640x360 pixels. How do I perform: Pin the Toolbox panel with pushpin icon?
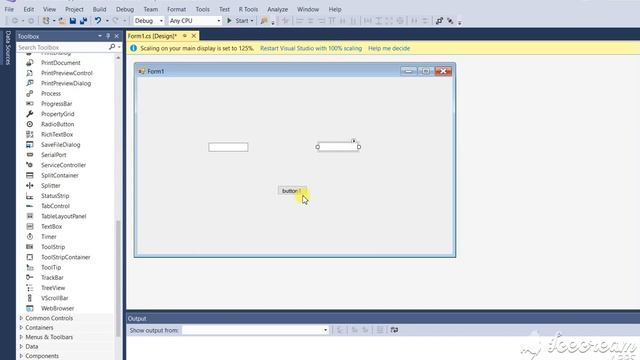108,36
